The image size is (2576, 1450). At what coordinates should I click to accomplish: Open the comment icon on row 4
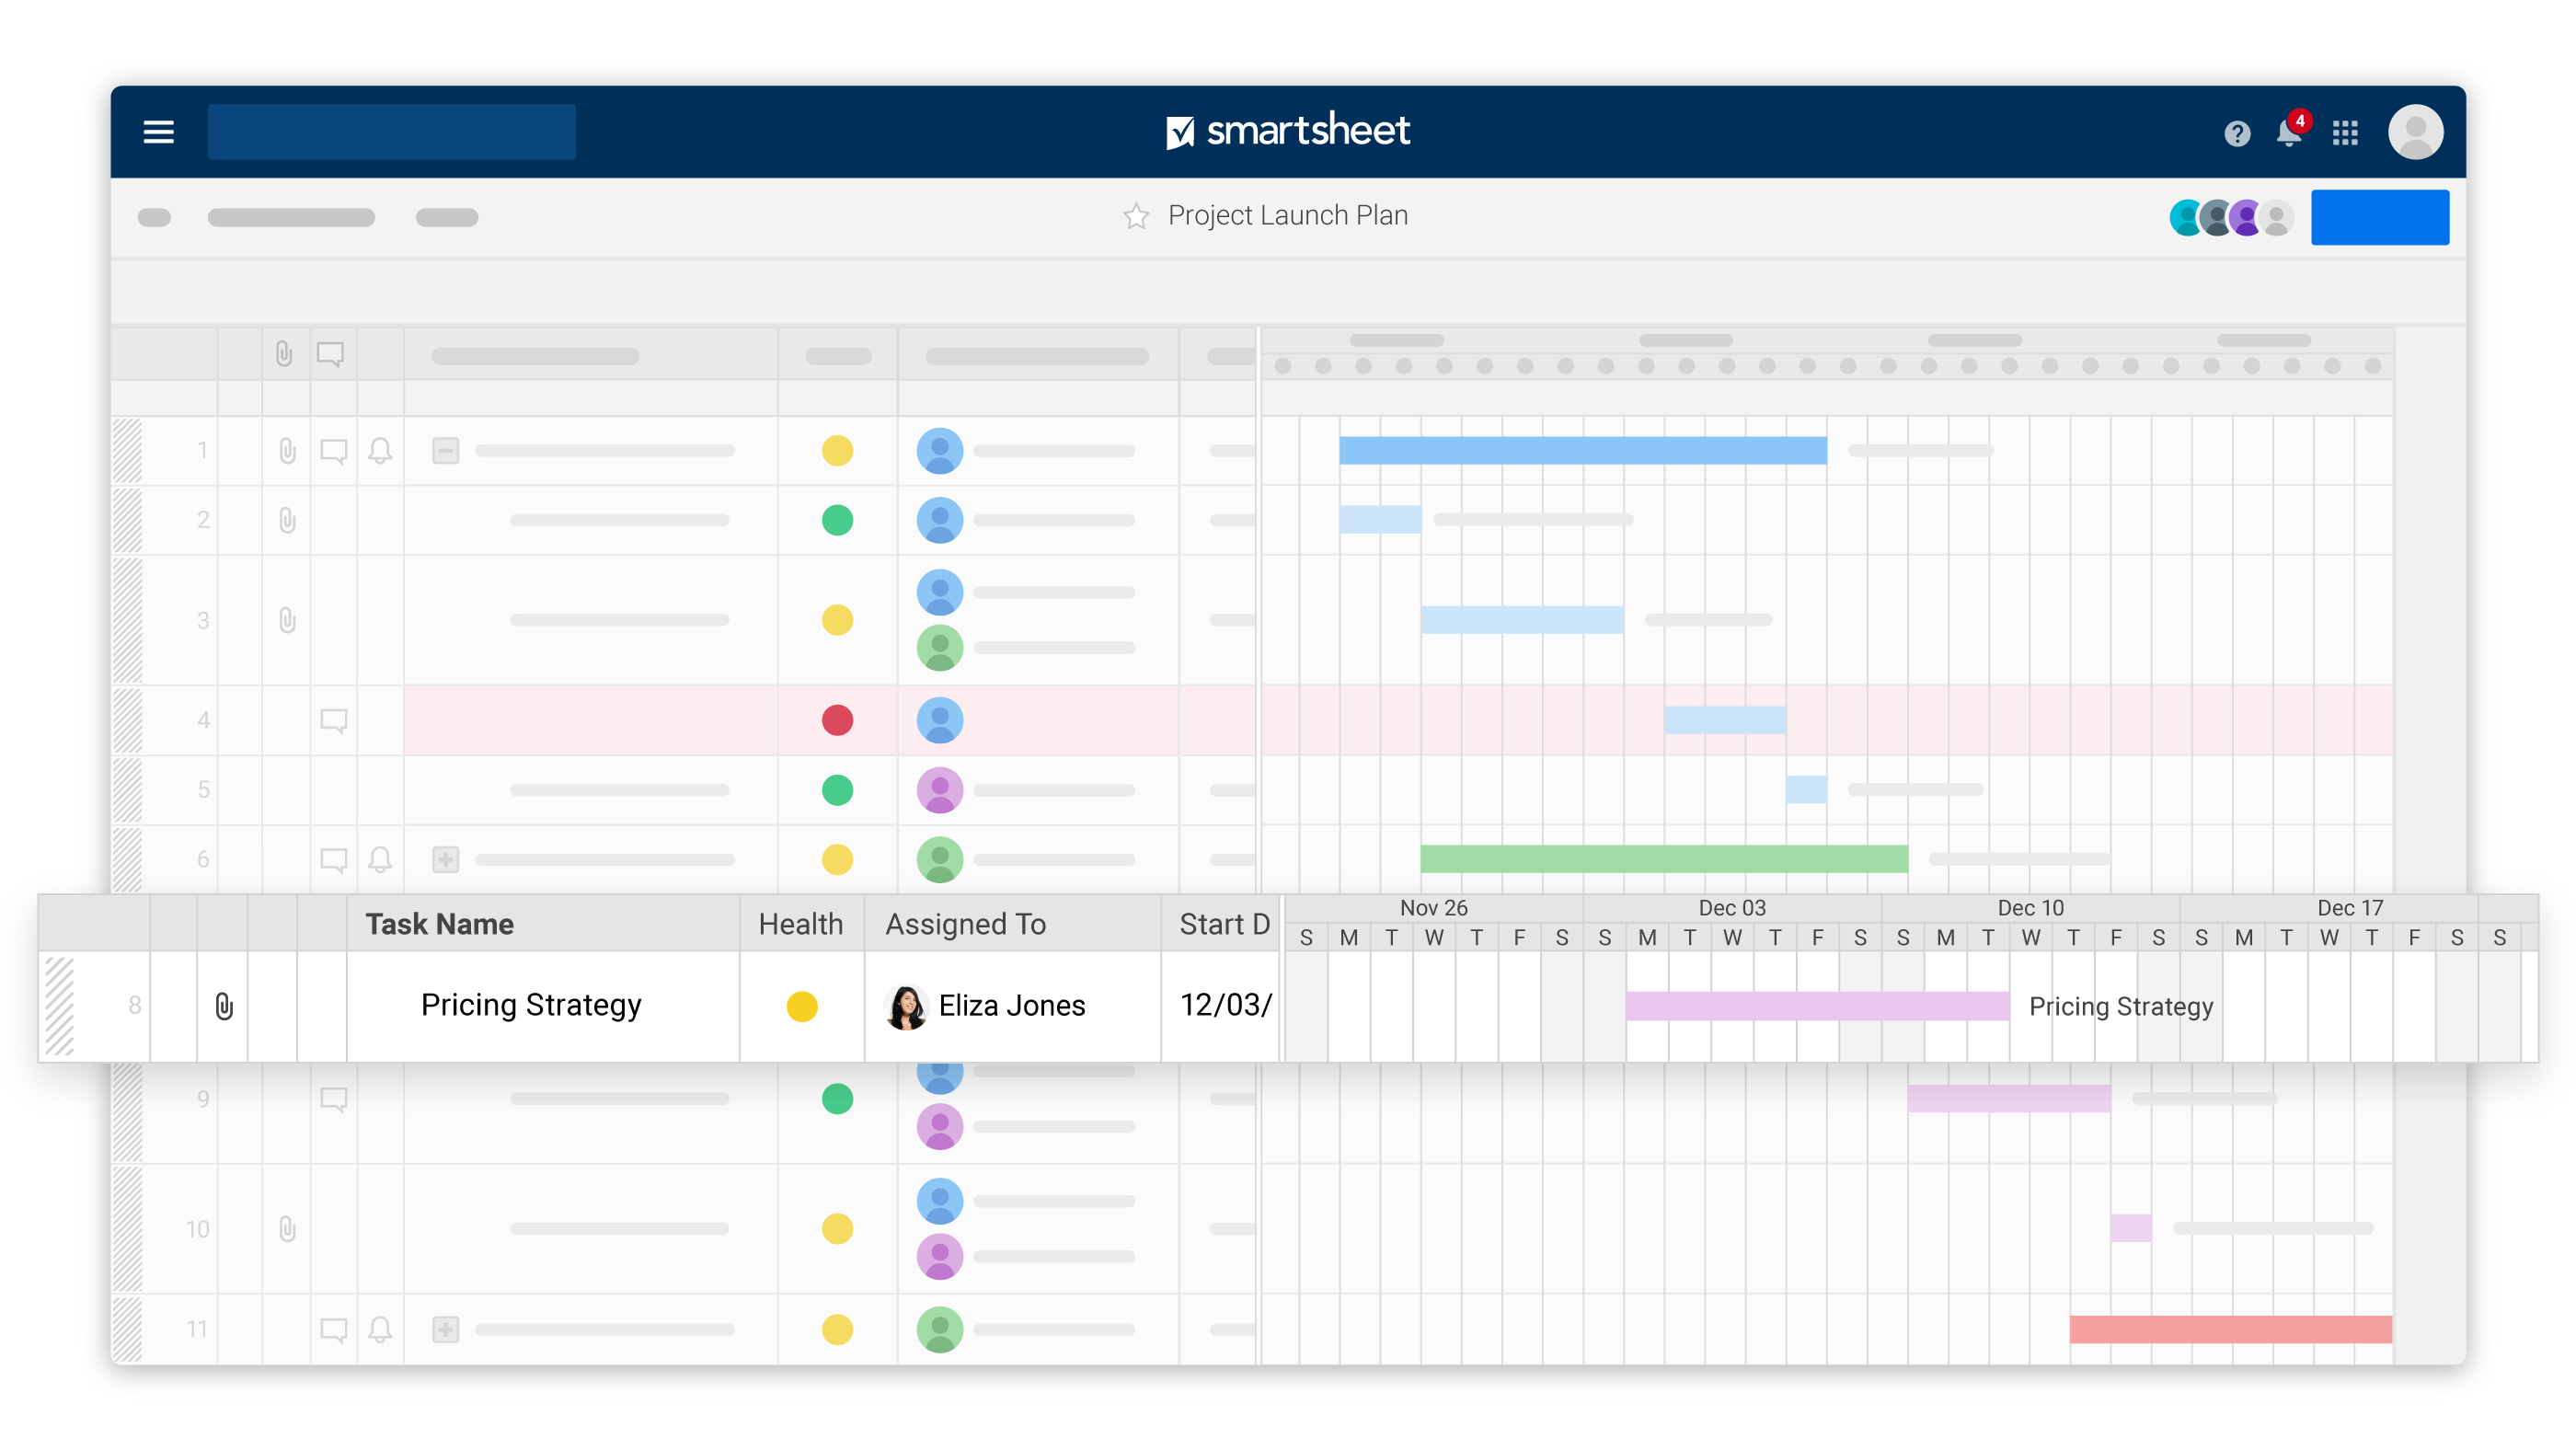point(333,720)
